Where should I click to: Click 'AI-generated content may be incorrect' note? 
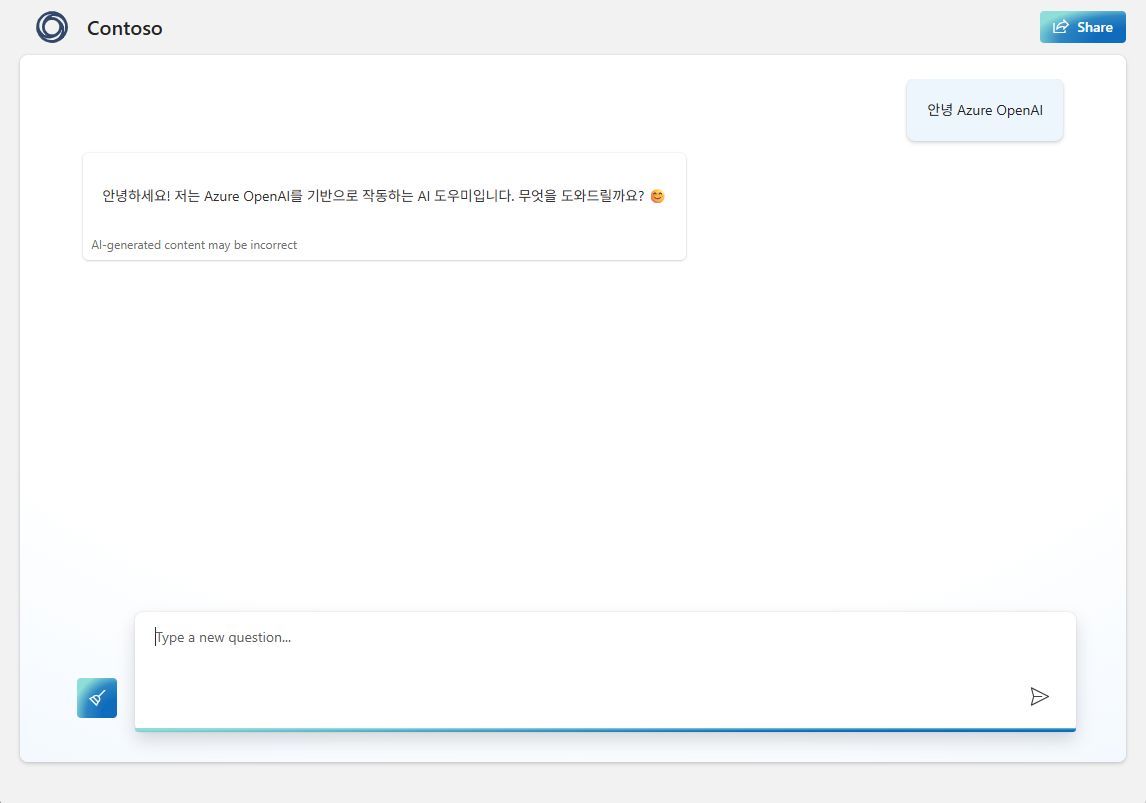click(194, 245)
